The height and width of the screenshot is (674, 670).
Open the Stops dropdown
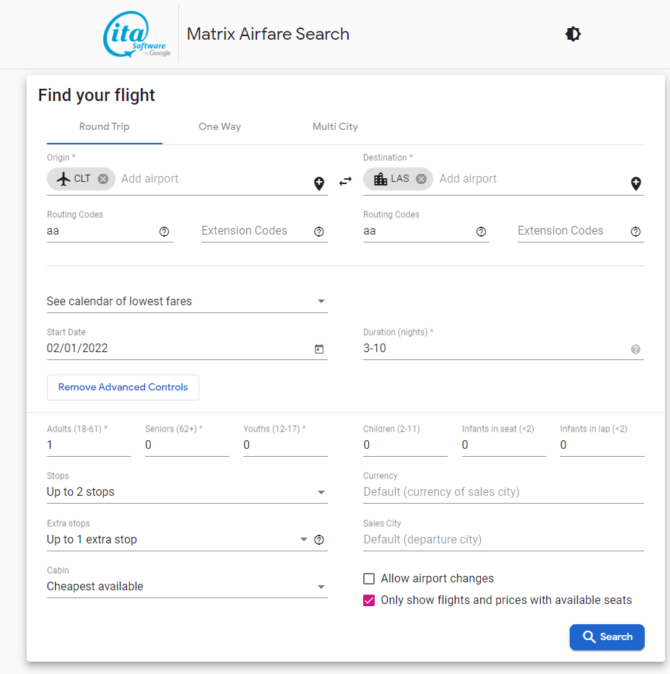(x=187, y=492)
